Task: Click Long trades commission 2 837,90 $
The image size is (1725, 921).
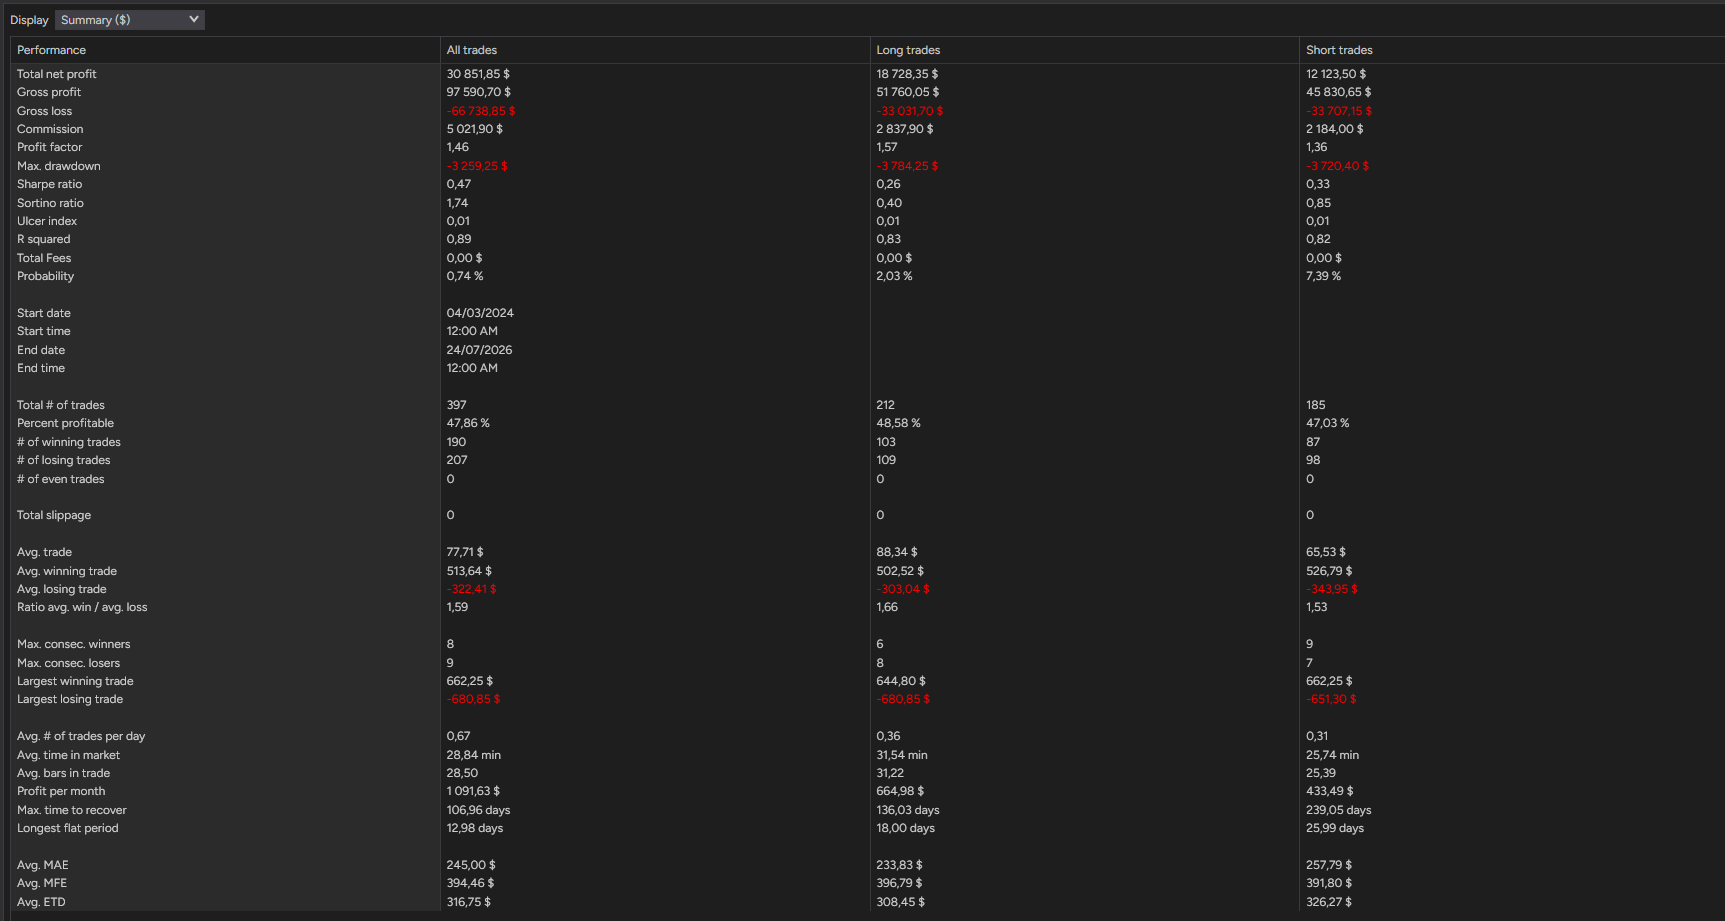Action: 905,129
